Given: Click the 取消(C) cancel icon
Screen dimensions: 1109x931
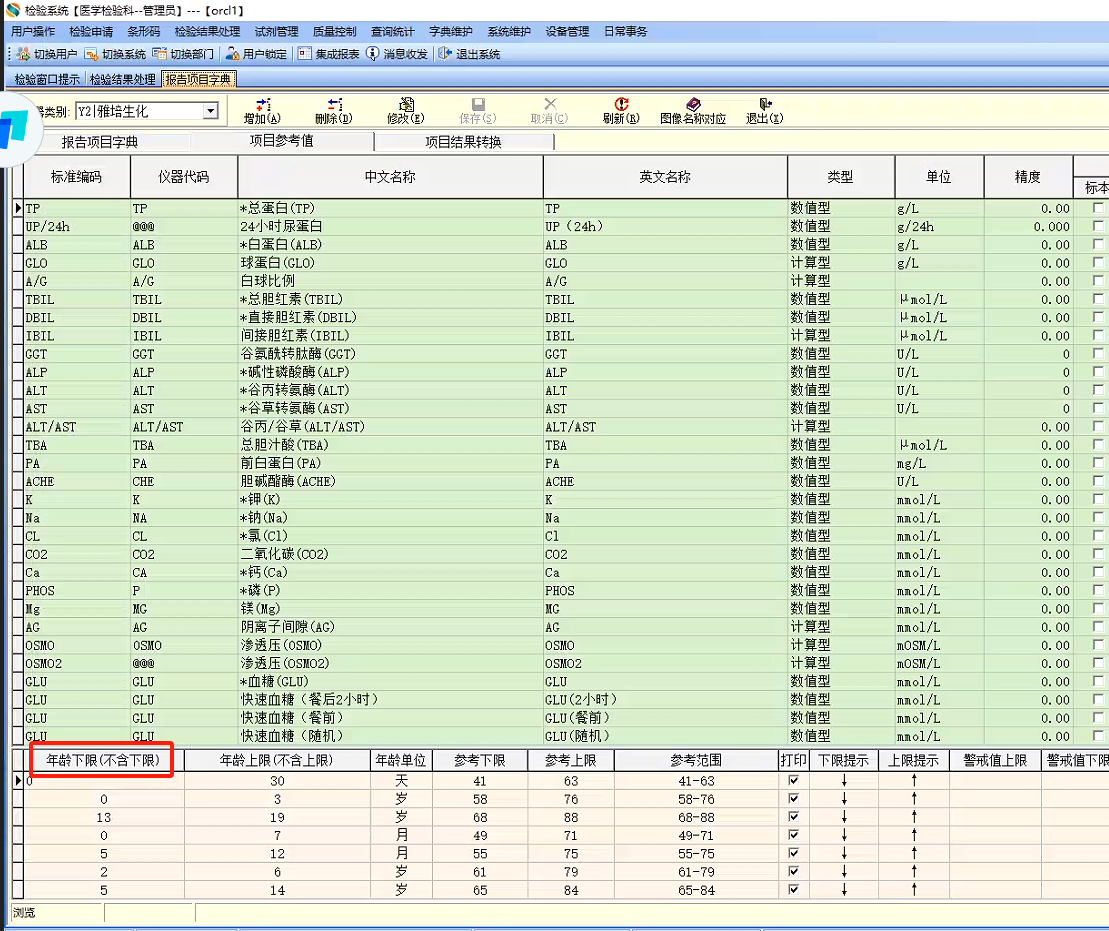Looking at the screenshot, I should 550,104.
